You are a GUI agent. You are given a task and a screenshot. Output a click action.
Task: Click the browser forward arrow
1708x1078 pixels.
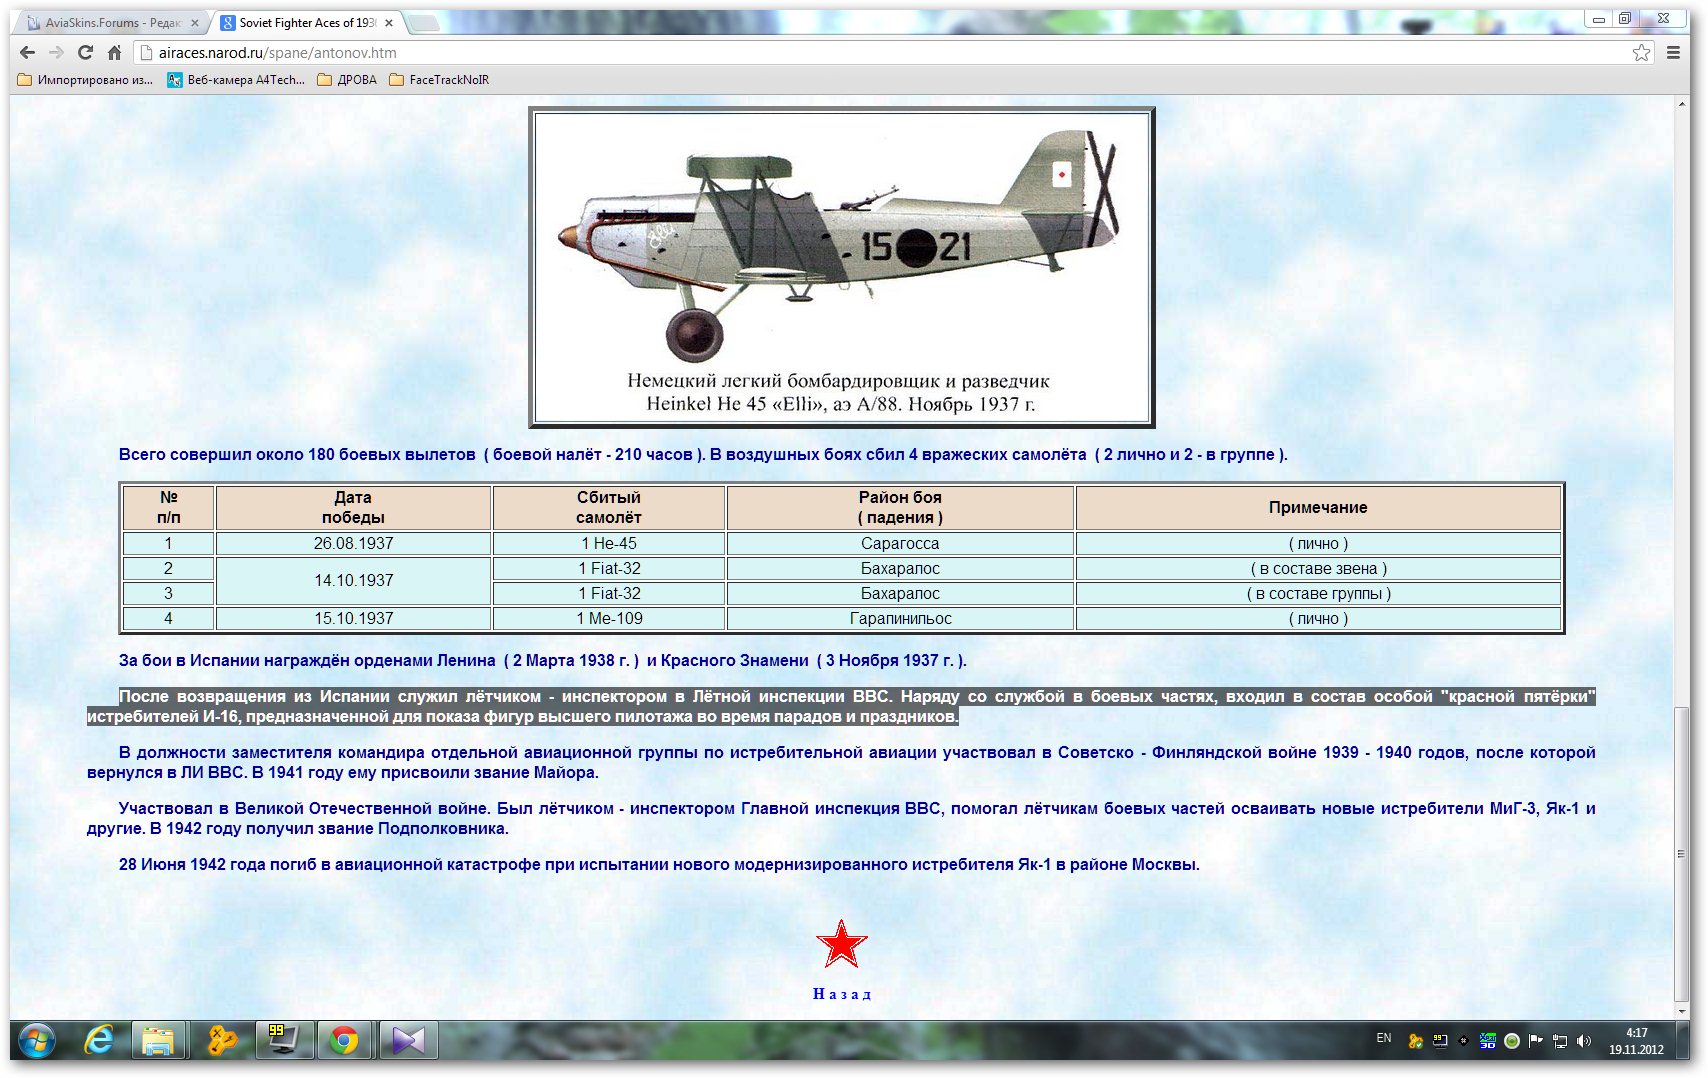coord(56,53)
